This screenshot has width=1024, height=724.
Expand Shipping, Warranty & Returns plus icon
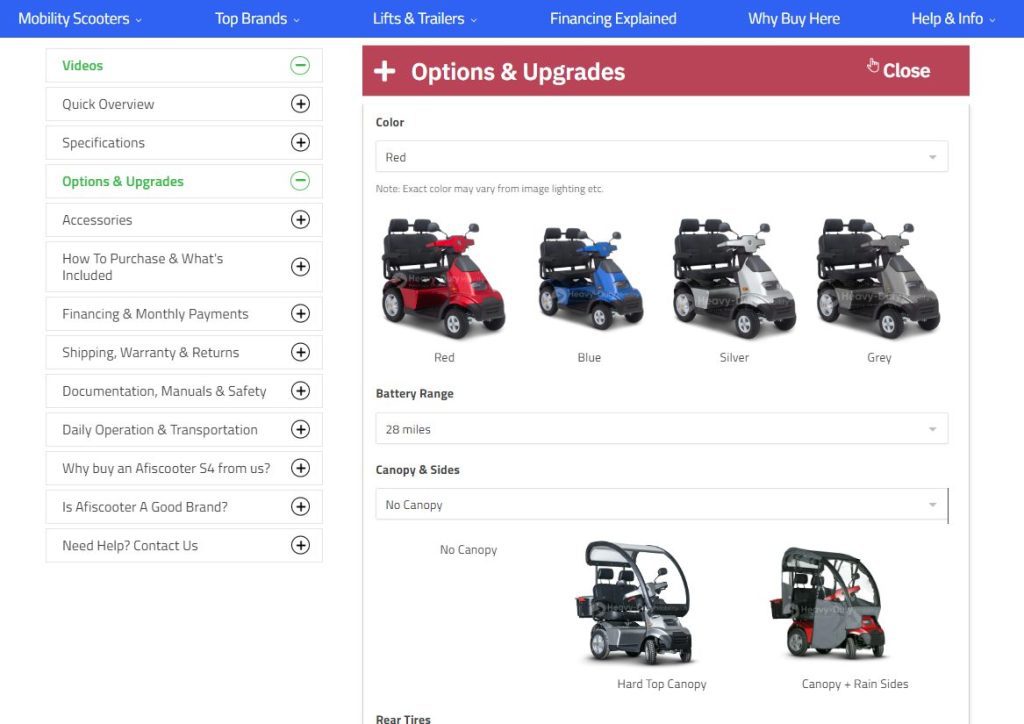point(300,352)
